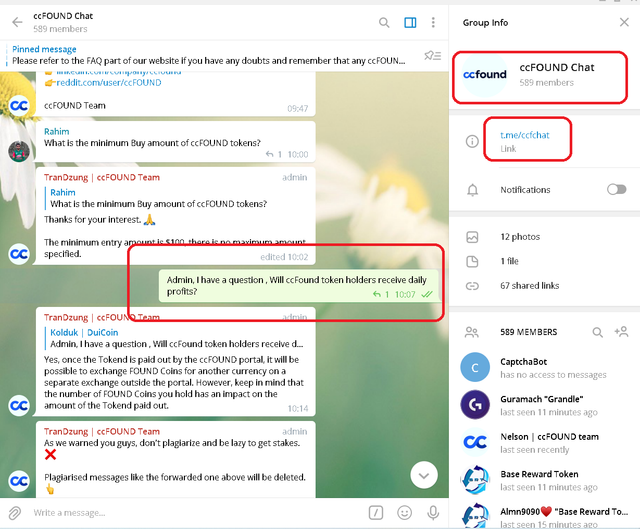The width and height of the screenshot is (640, 529).
Task: Click the CC avatar beside the Tokend reply
Action: 19,405
